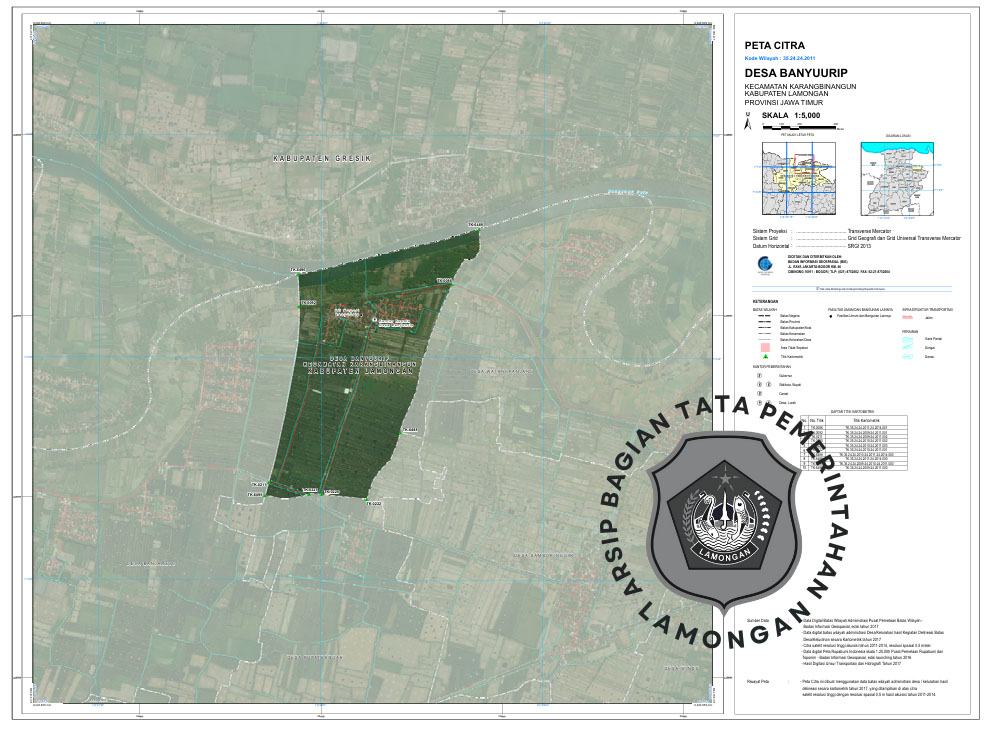Click the Danau lake symbol in legend

[x=908, y=356]
